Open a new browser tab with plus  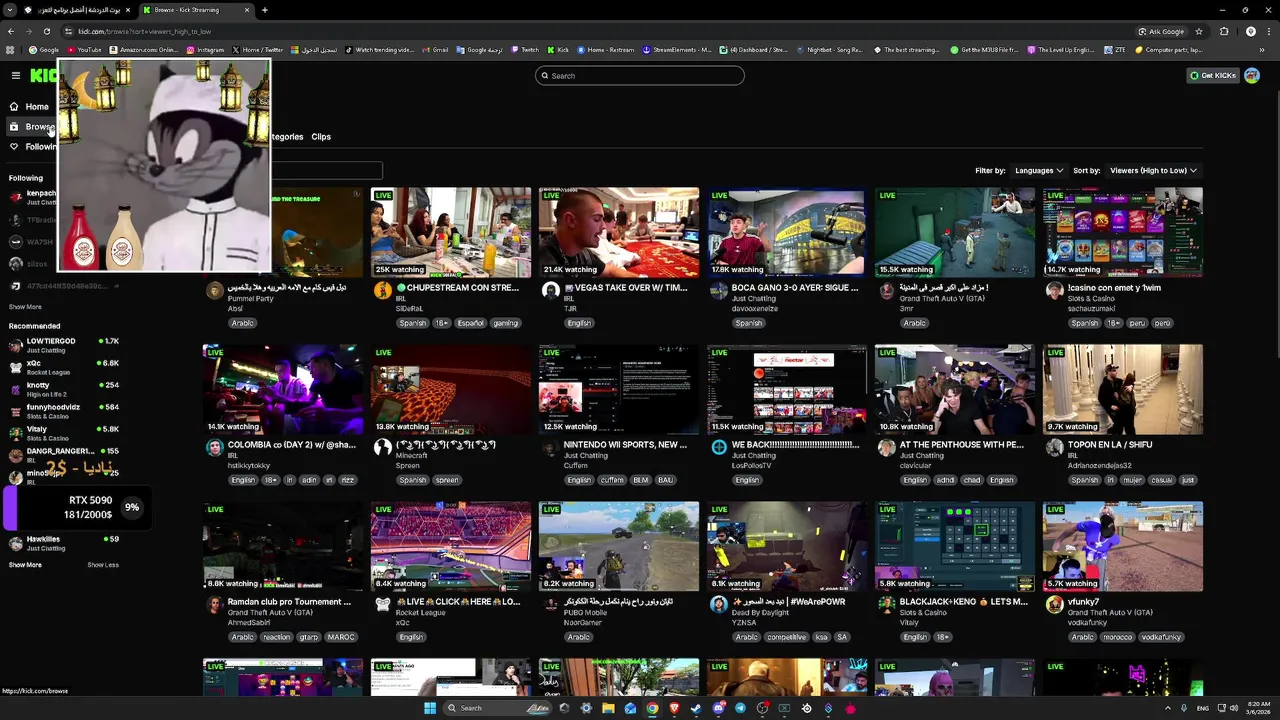tap(265, 10)
